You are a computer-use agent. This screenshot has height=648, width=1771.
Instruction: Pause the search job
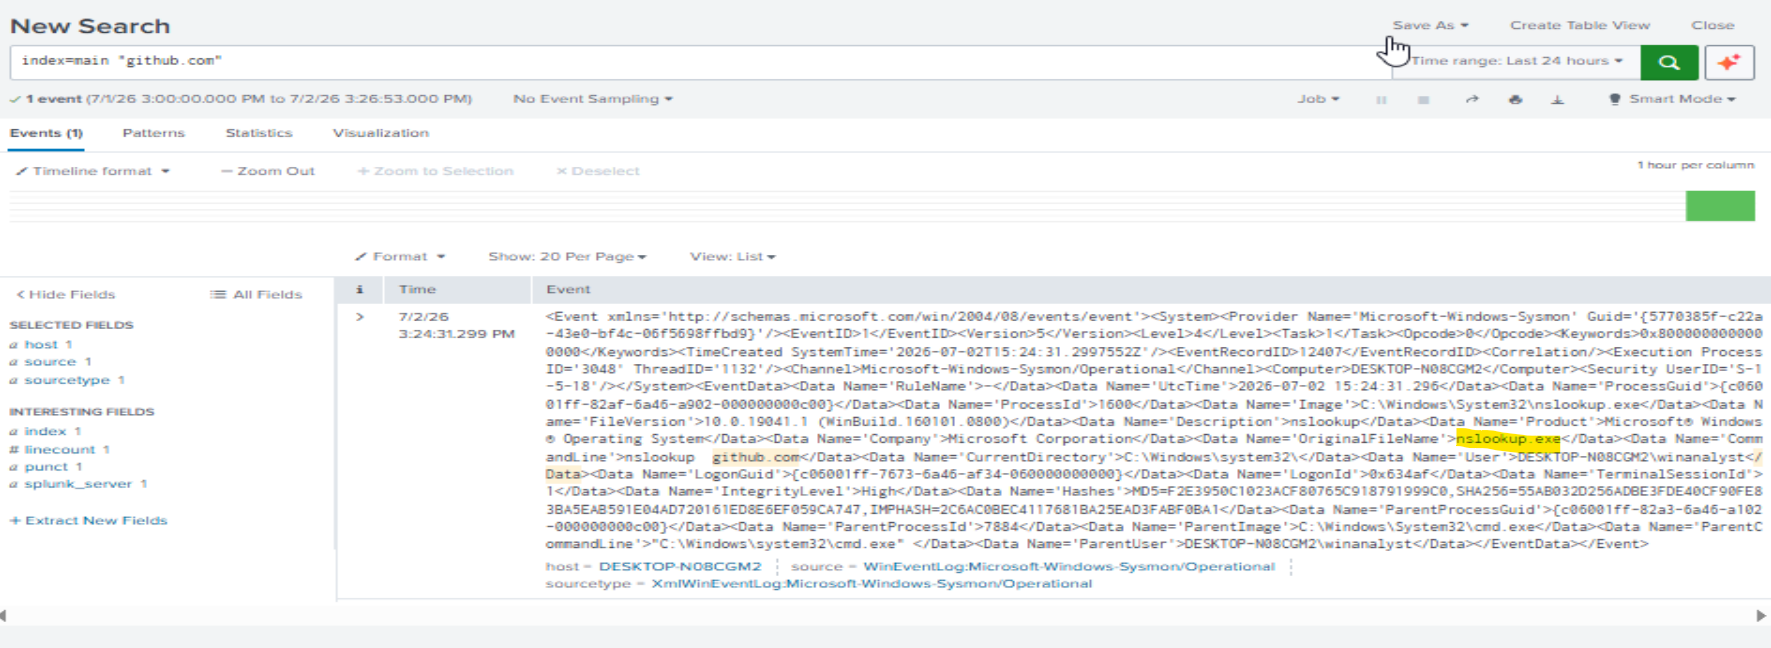point(1381,99)
